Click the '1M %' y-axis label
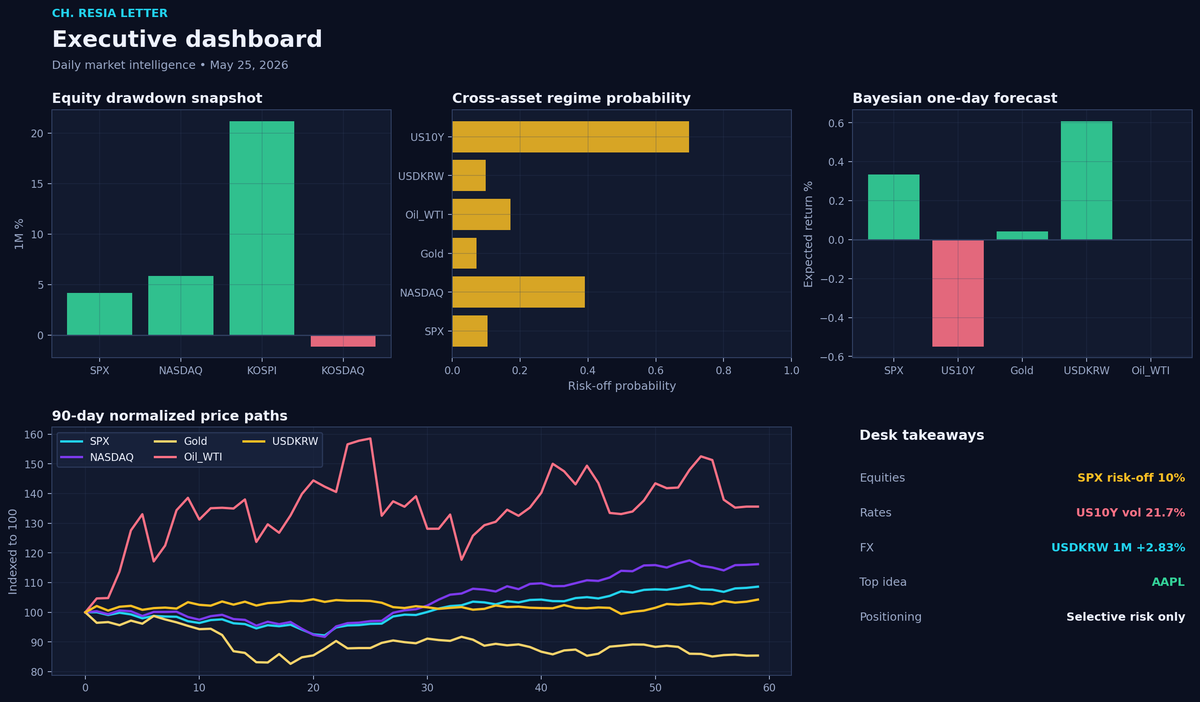 pyautogui.click(x=19, y=233)
